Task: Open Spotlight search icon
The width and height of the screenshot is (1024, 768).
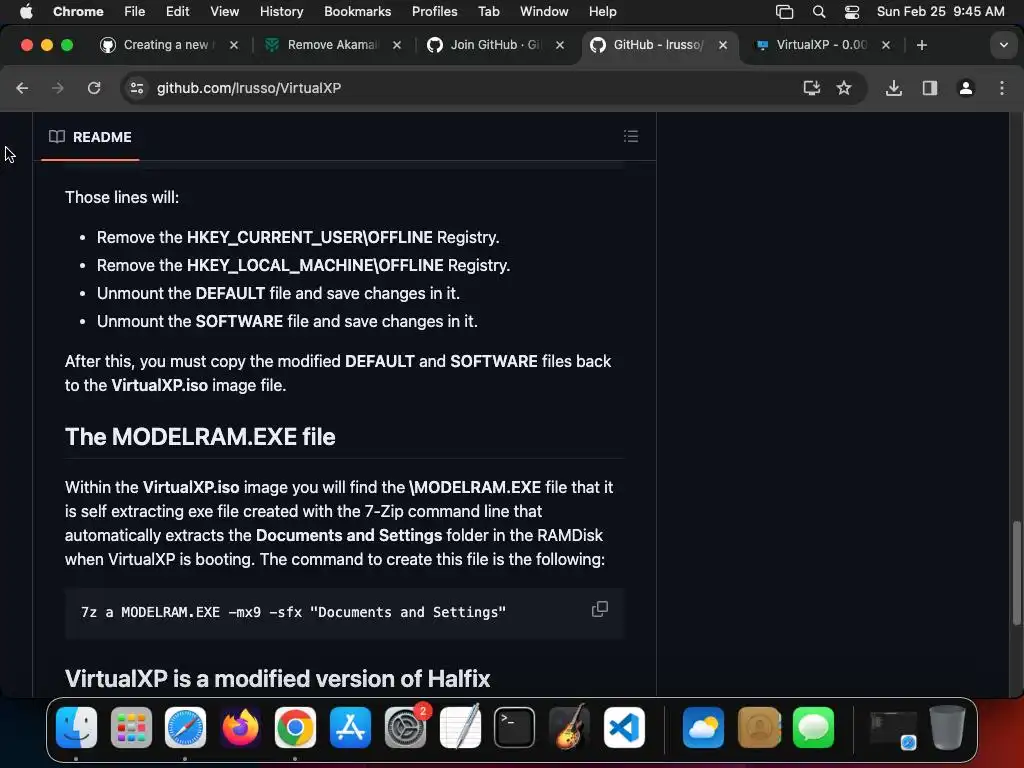Action: (818, 11)
